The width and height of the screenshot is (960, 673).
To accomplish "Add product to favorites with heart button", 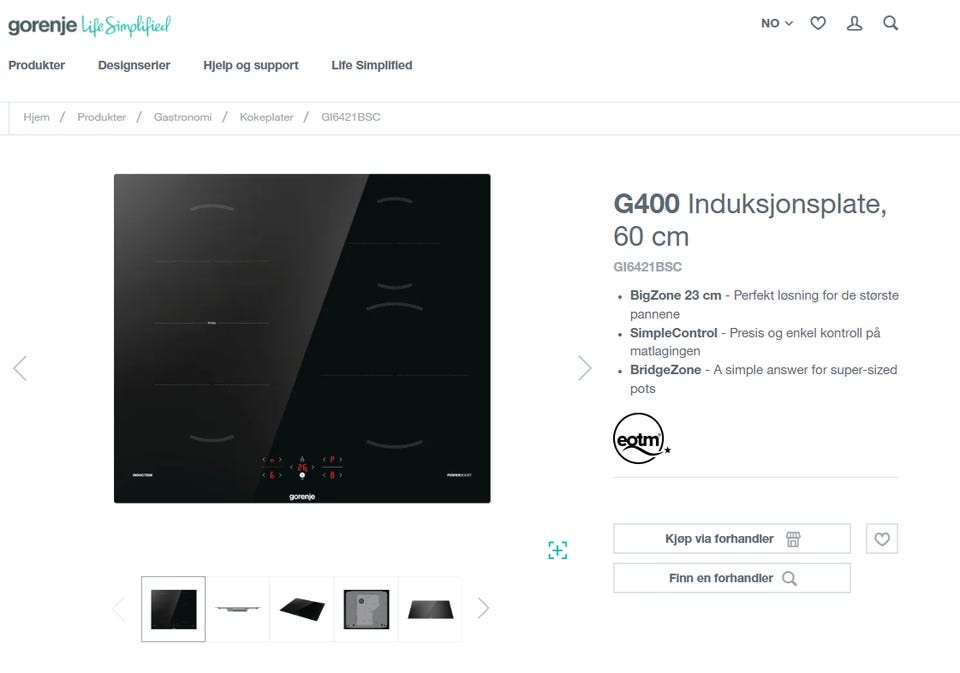I will coord(882,539).
